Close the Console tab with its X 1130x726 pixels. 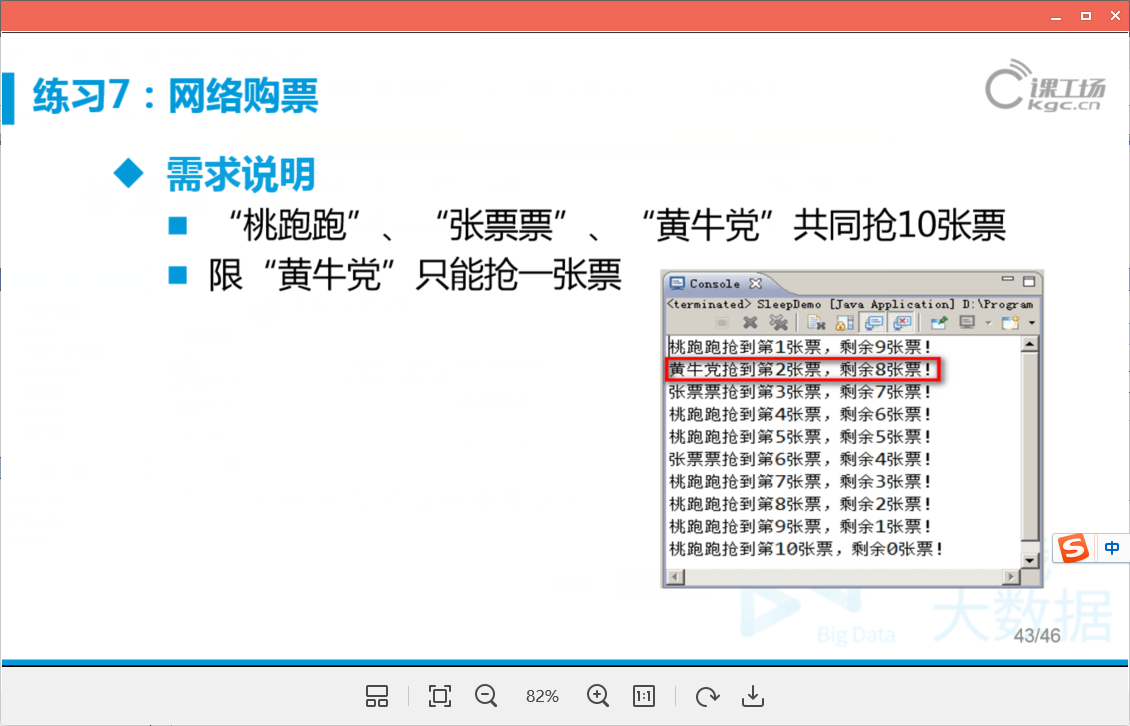[x=755, y=283]
